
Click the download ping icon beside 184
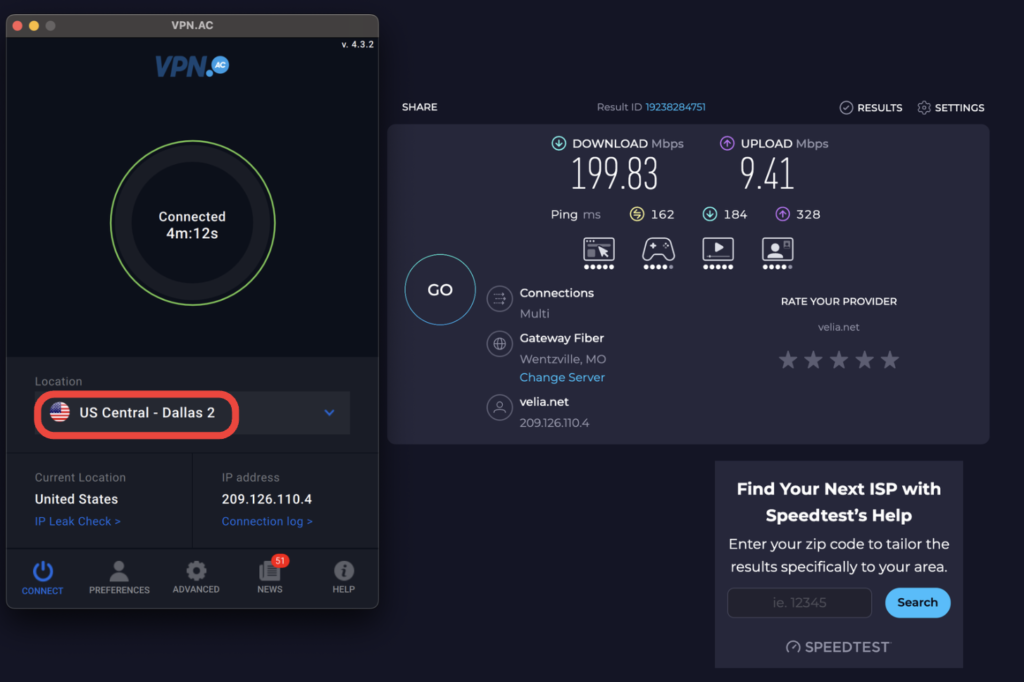(x=710, y=214)
